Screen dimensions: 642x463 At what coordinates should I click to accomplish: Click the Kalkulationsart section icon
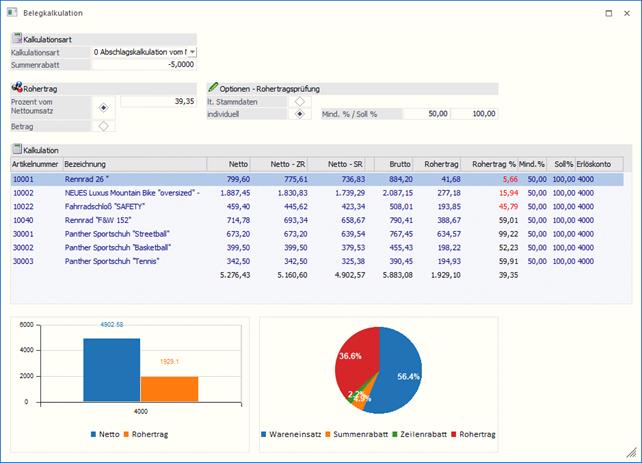point(16,37)
